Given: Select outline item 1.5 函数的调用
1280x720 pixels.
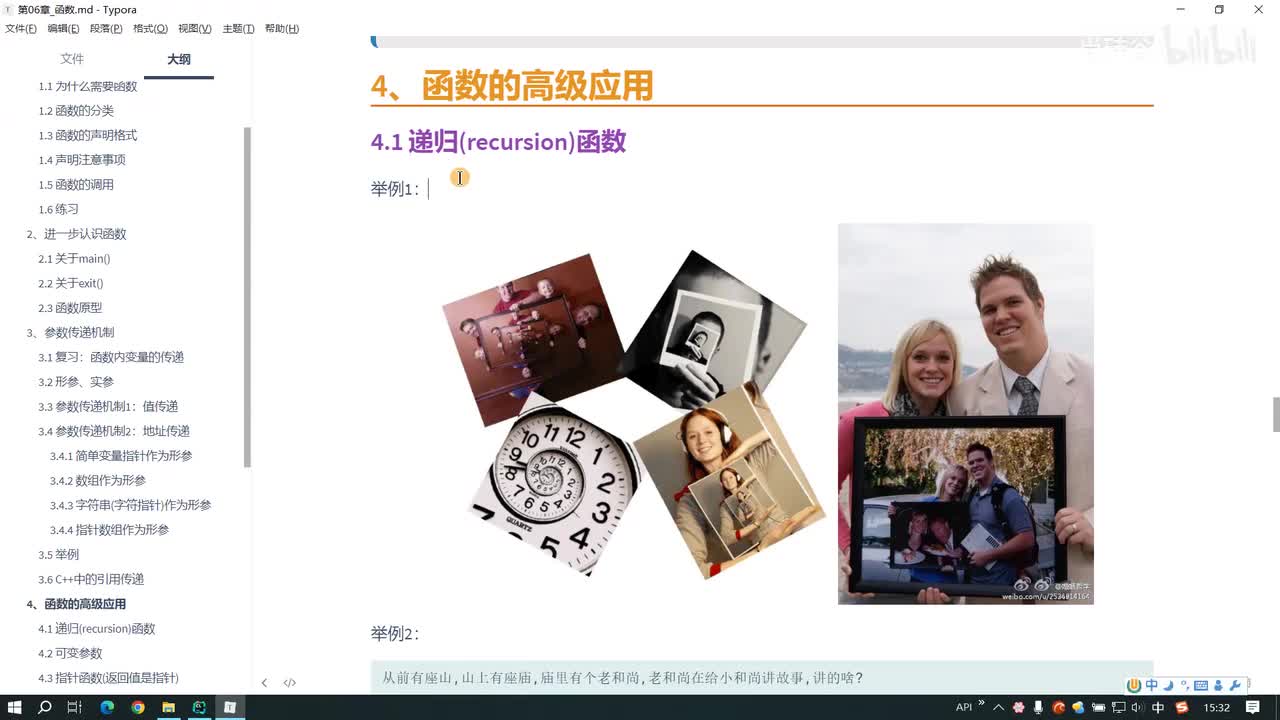Looking at the screenshot, I should [76, 185].
